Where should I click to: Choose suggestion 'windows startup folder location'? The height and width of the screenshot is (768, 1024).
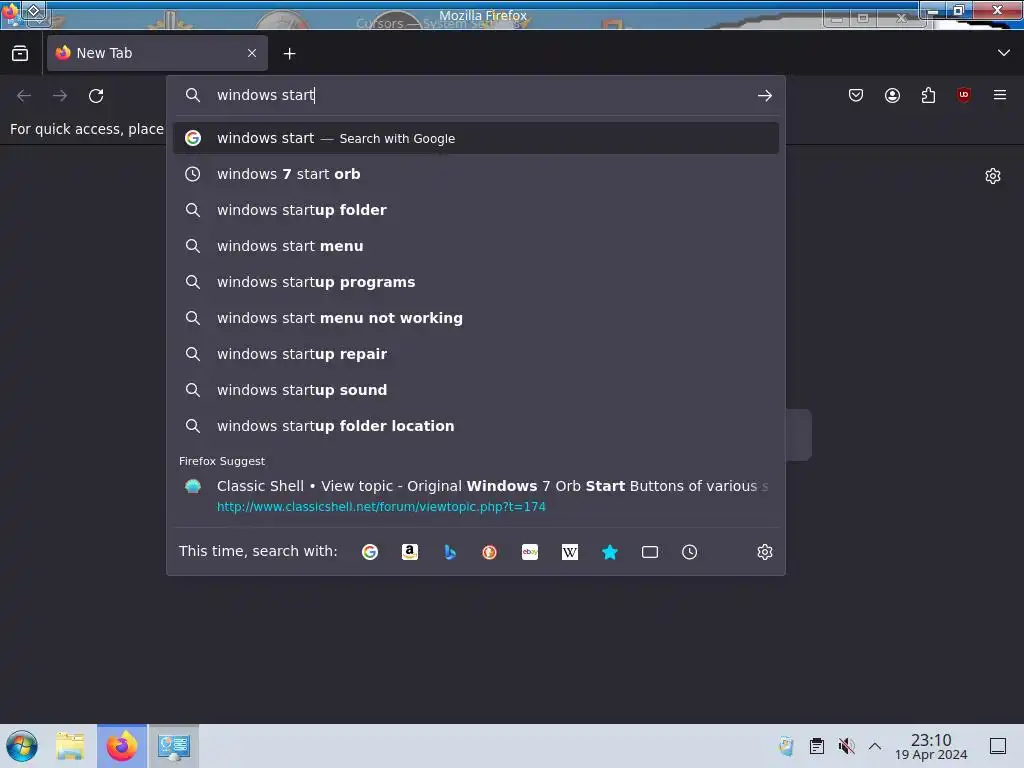point(475,426)
